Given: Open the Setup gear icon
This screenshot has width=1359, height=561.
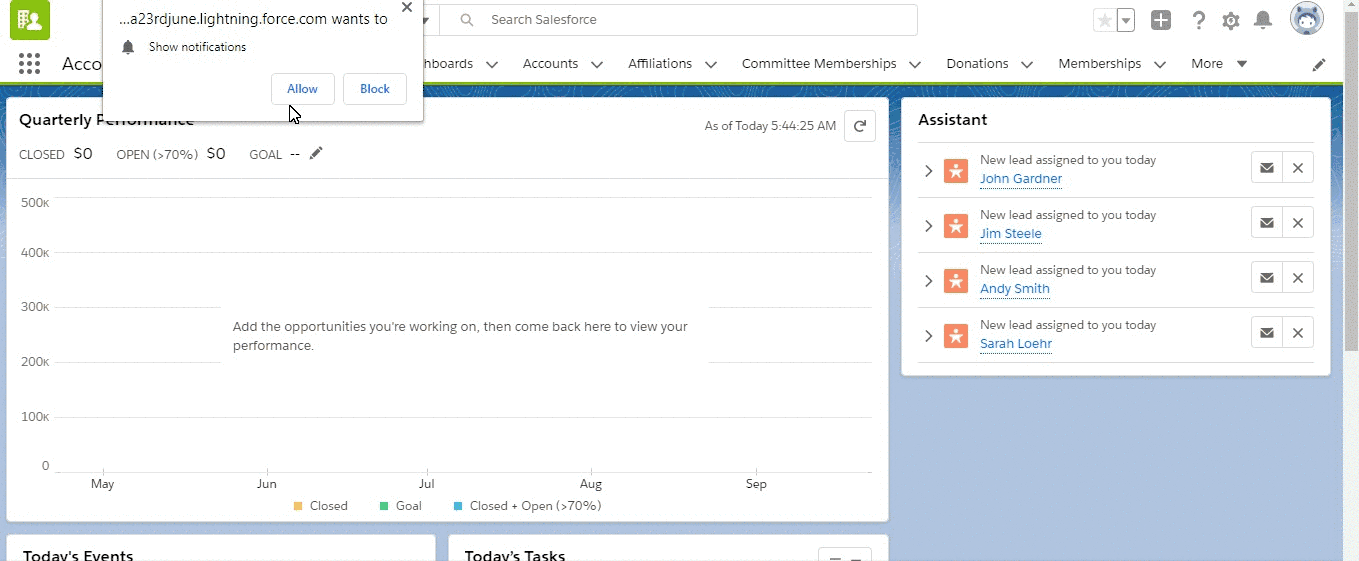Looking at the screenshot, I should click(1231, 21).
